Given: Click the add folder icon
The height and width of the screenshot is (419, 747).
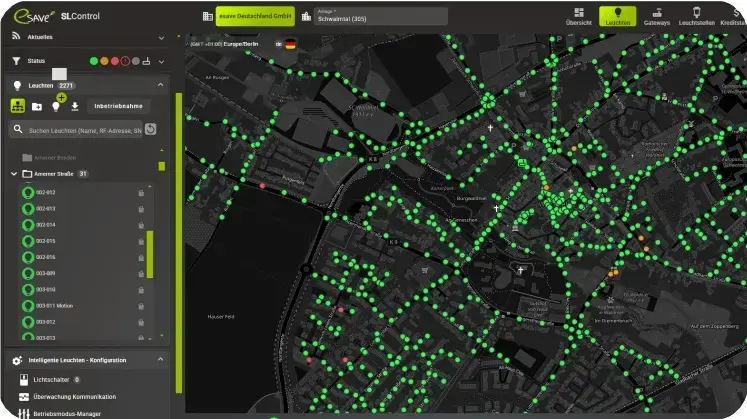Looking at the screenshot, I should coord(37,106).
